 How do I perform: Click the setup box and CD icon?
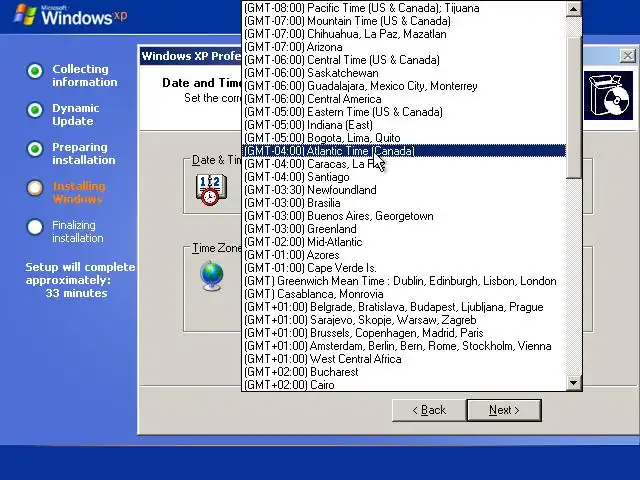pos(608,96)
